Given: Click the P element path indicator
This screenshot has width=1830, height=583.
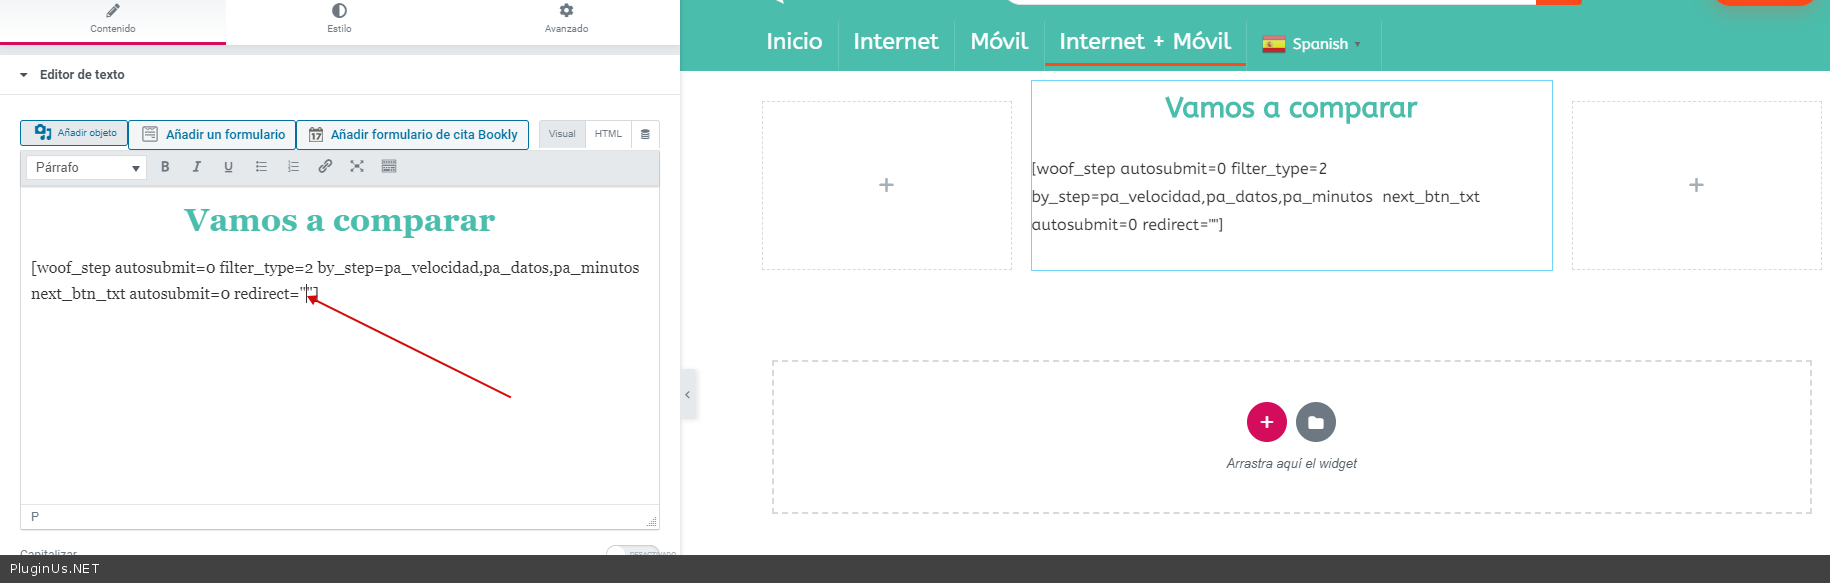Looking at the screenshot, I should tap(35, 517).
